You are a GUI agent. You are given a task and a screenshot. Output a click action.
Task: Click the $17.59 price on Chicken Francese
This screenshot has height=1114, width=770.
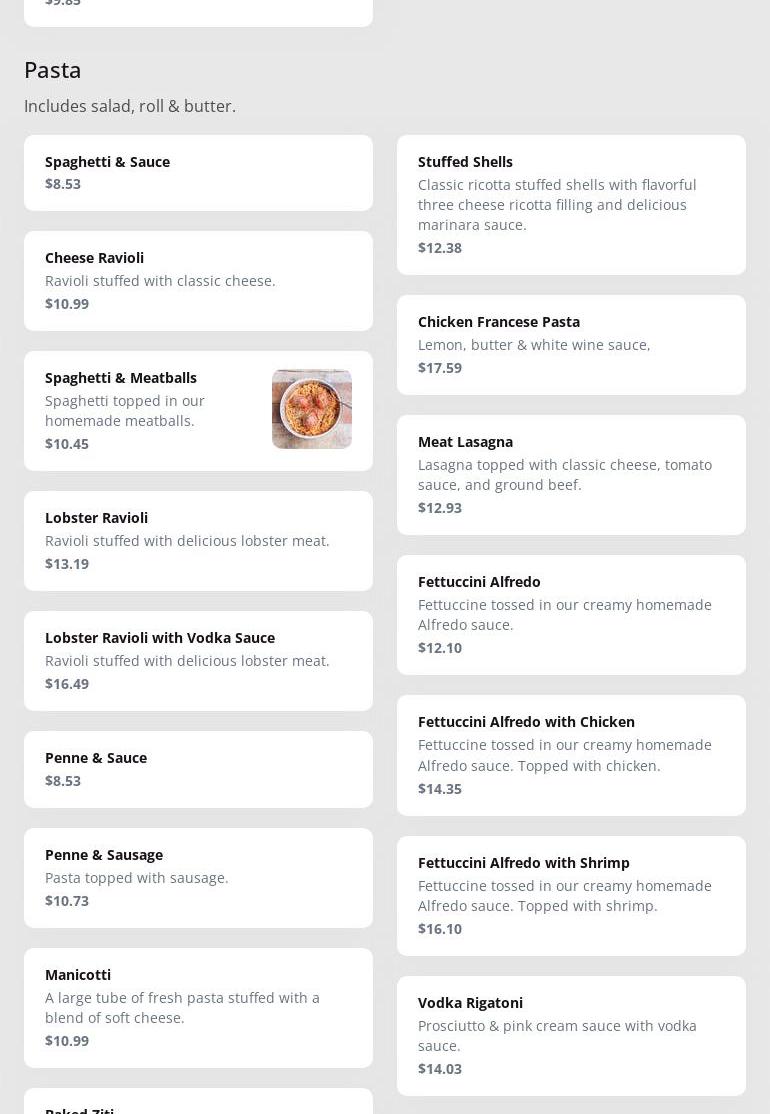[440, 368]
